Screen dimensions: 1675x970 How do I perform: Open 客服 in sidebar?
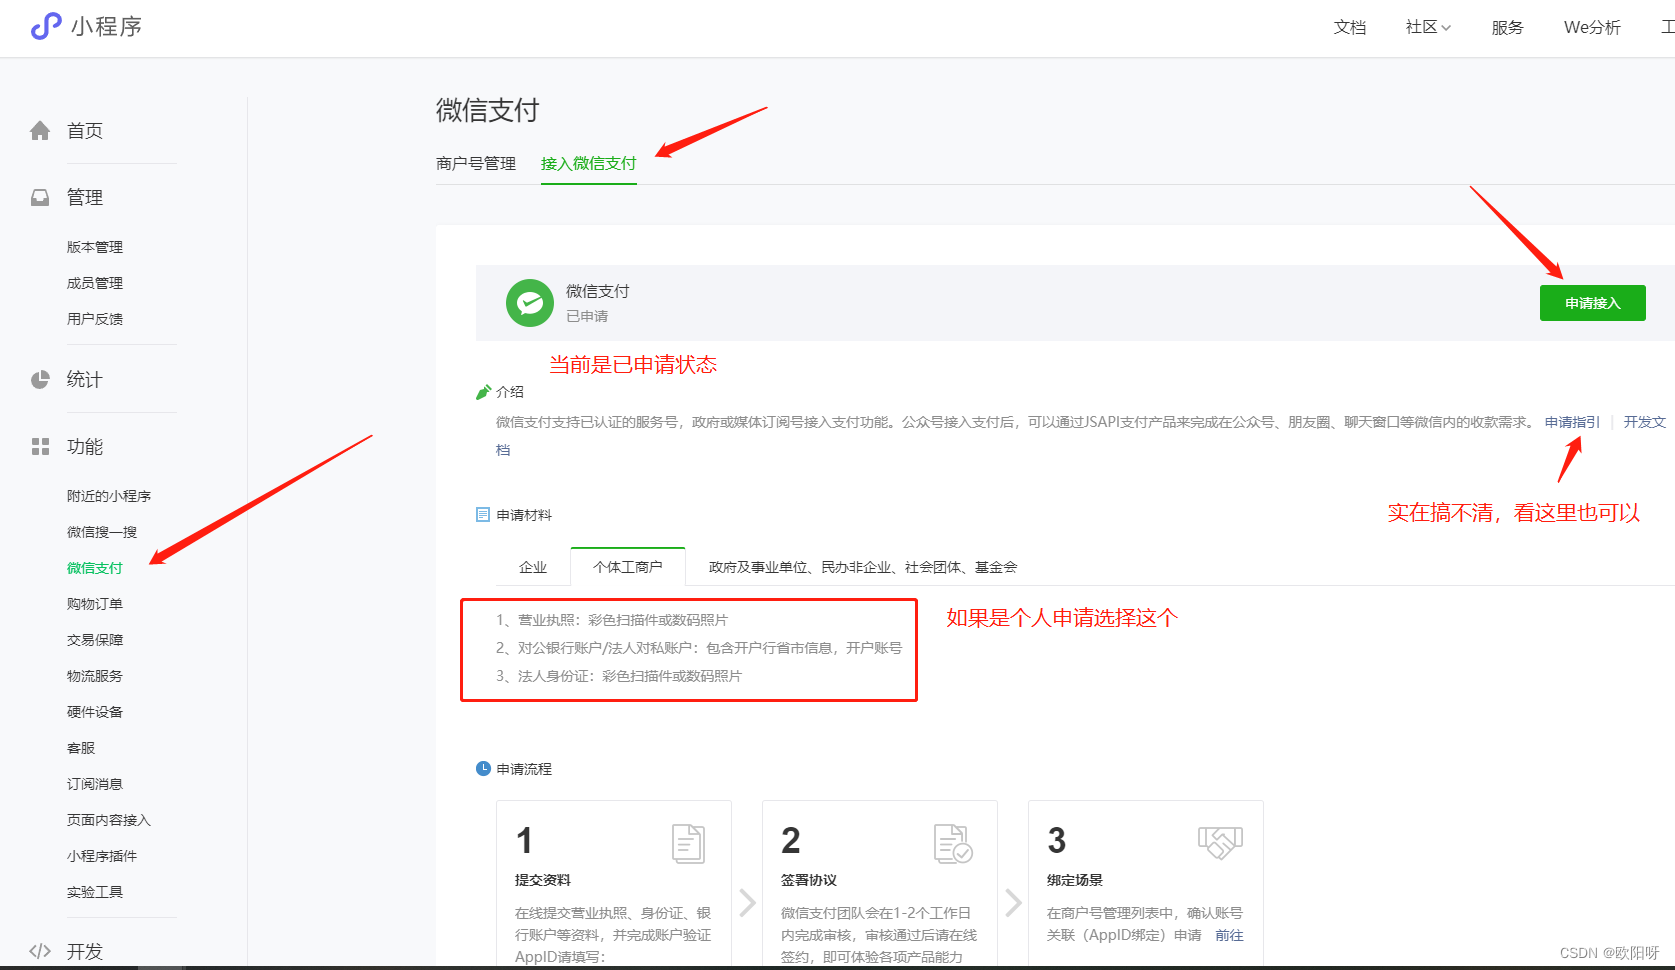pyautogui.click(x=81, y=748)
